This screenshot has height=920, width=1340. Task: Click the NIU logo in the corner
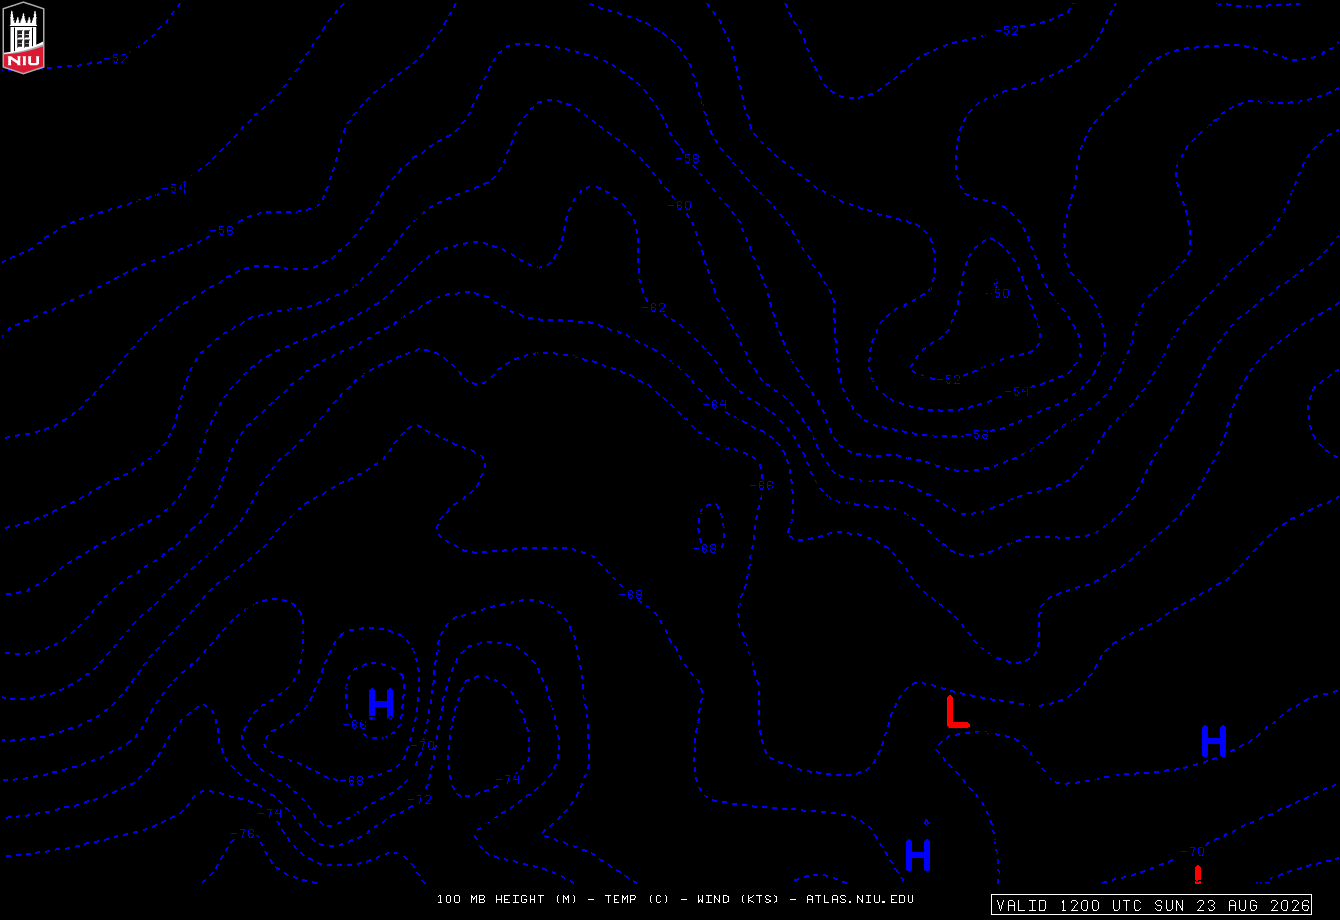pos(24,37)
